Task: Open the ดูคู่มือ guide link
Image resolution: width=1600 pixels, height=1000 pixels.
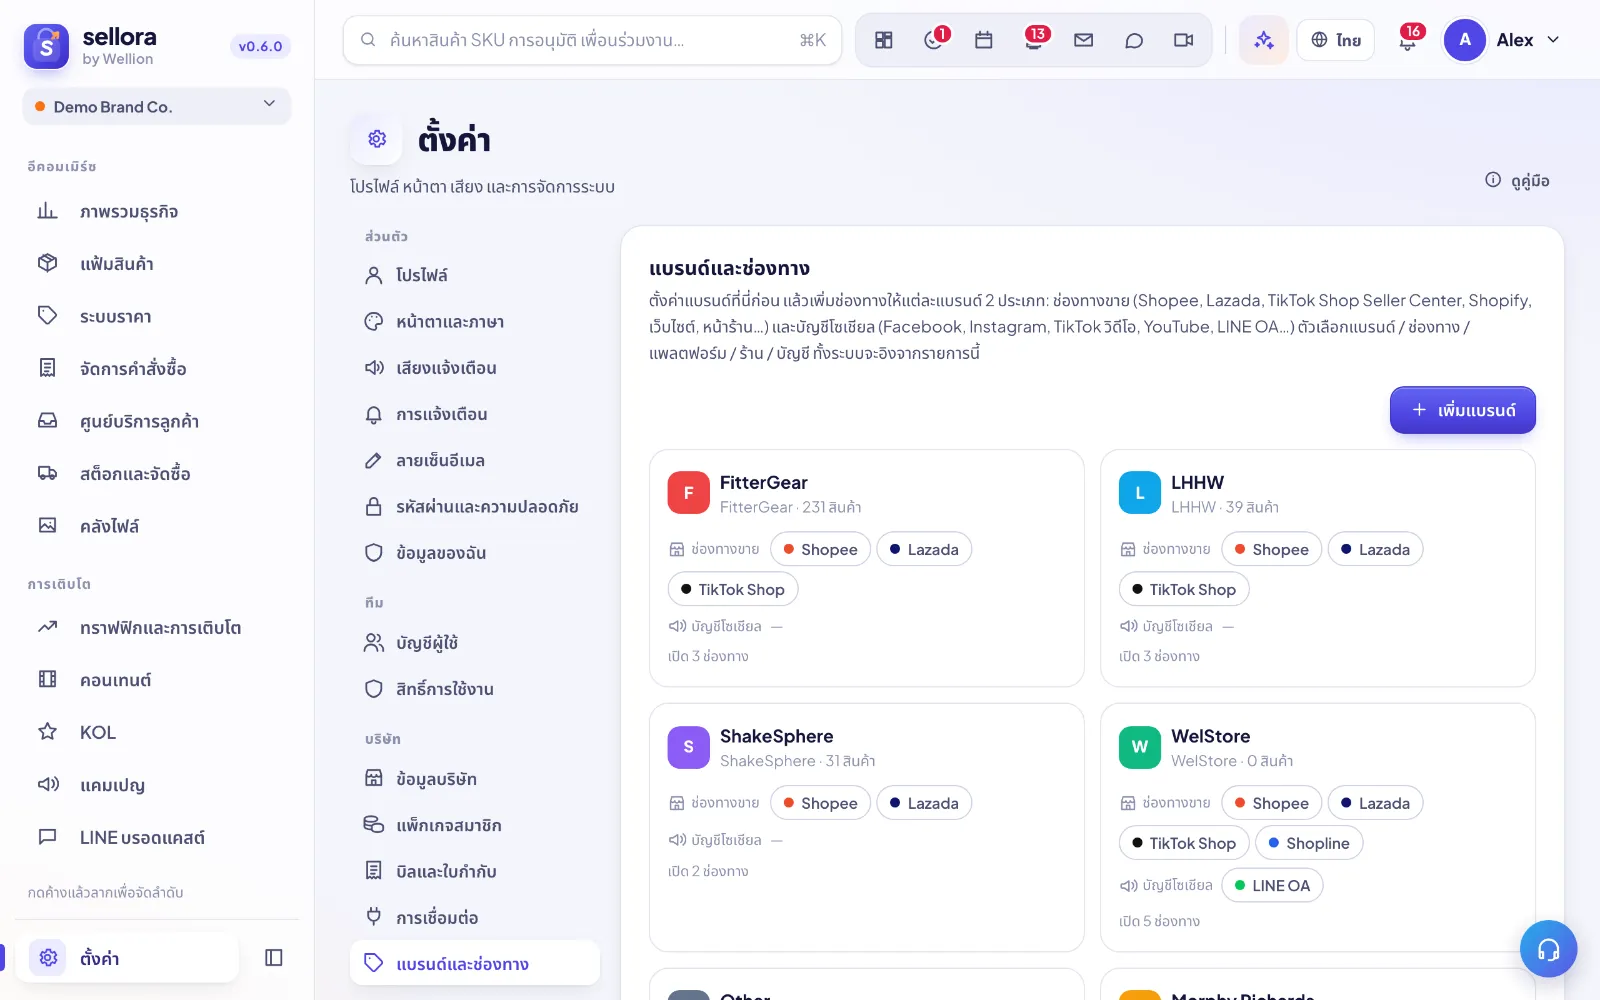Action: point(1518,181)
